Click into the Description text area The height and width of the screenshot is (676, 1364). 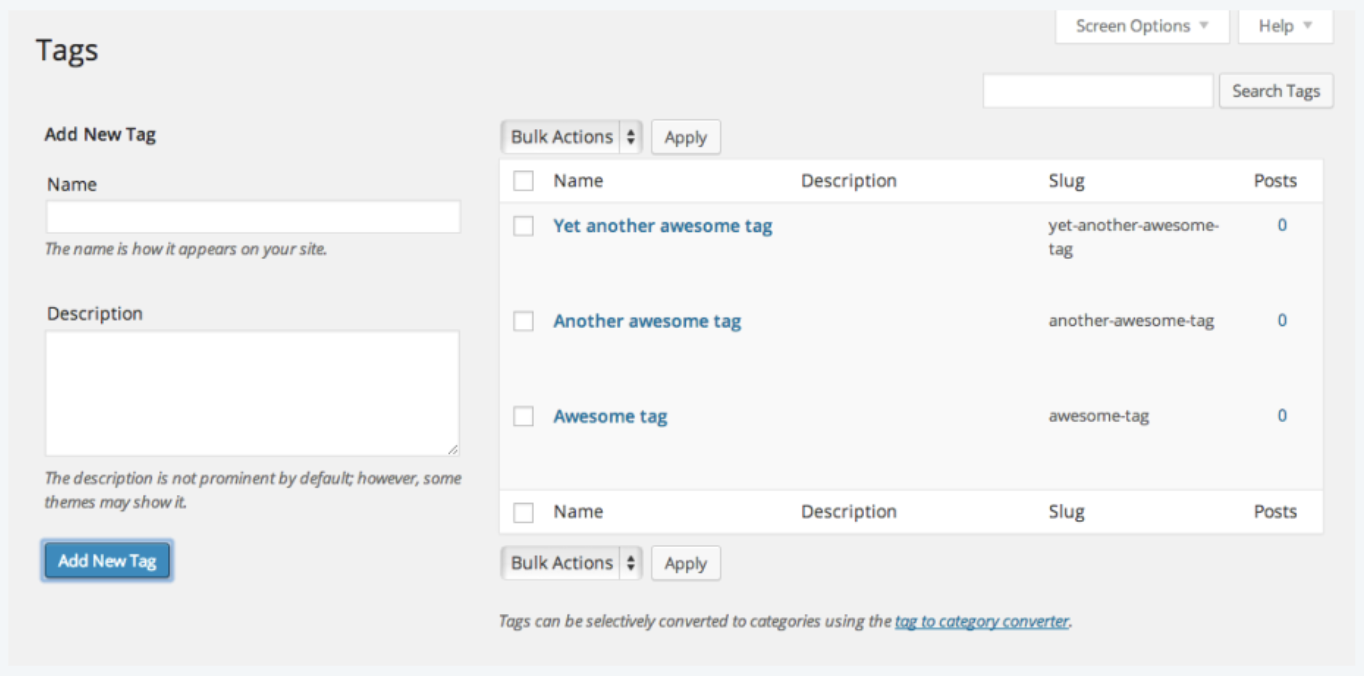[x=252, y=393]
